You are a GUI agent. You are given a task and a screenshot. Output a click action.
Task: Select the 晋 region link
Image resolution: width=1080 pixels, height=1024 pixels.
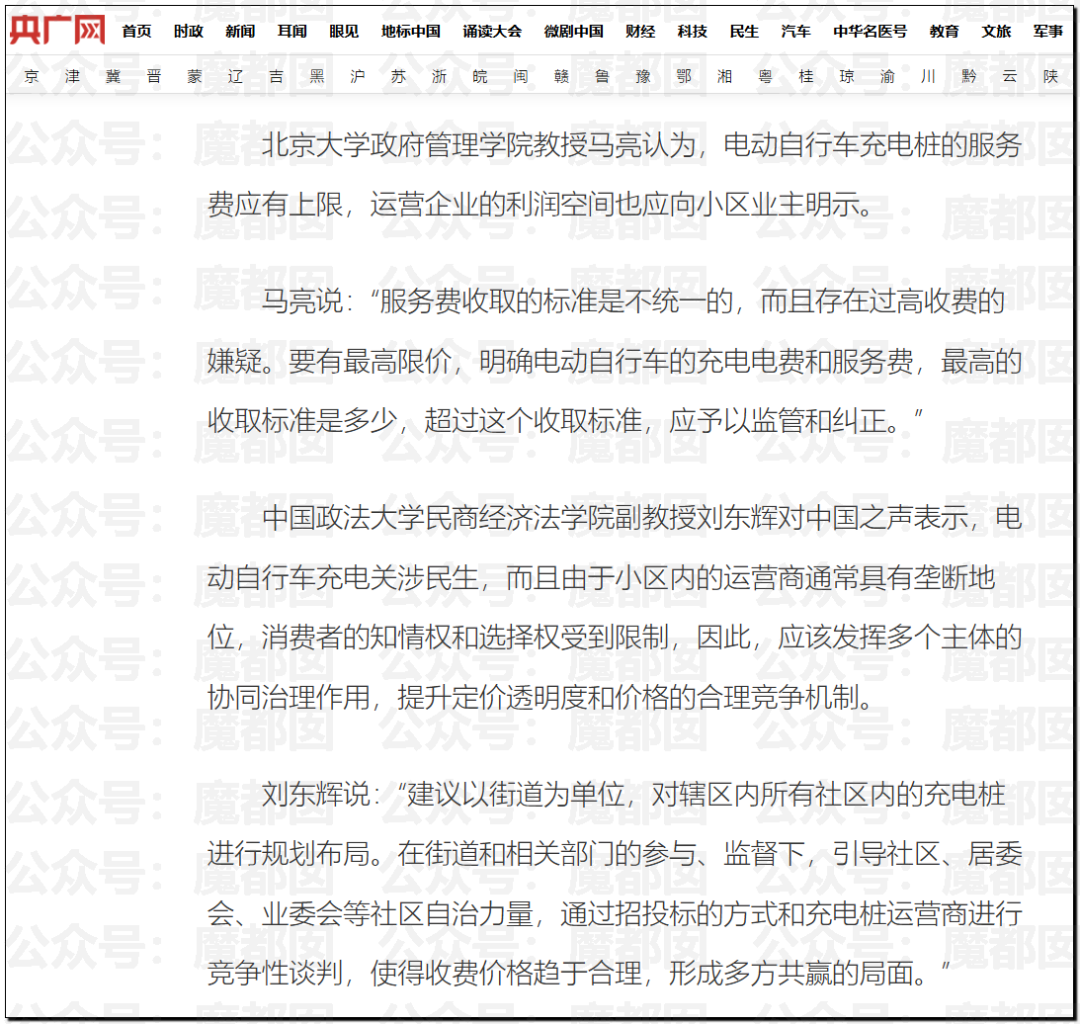pyautogui.click(x=154, y=76)
